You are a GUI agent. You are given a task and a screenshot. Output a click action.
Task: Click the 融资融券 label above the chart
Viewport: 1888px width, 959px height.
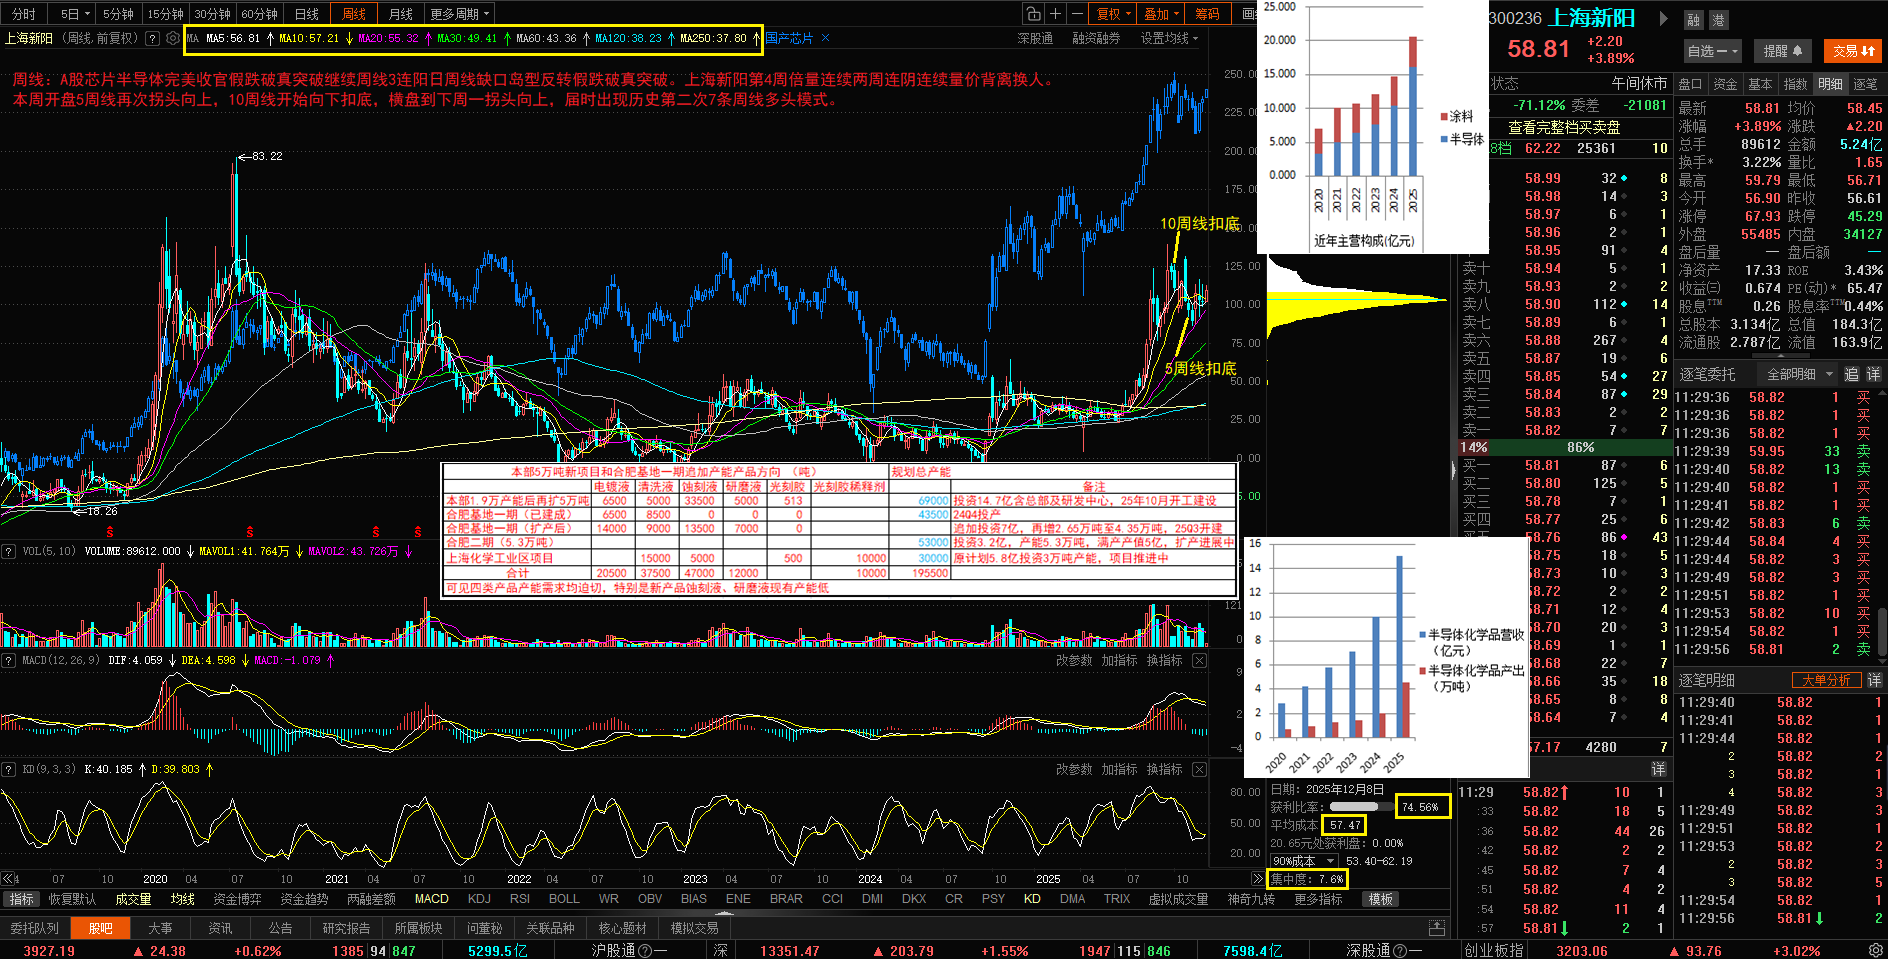point(1096,38)
